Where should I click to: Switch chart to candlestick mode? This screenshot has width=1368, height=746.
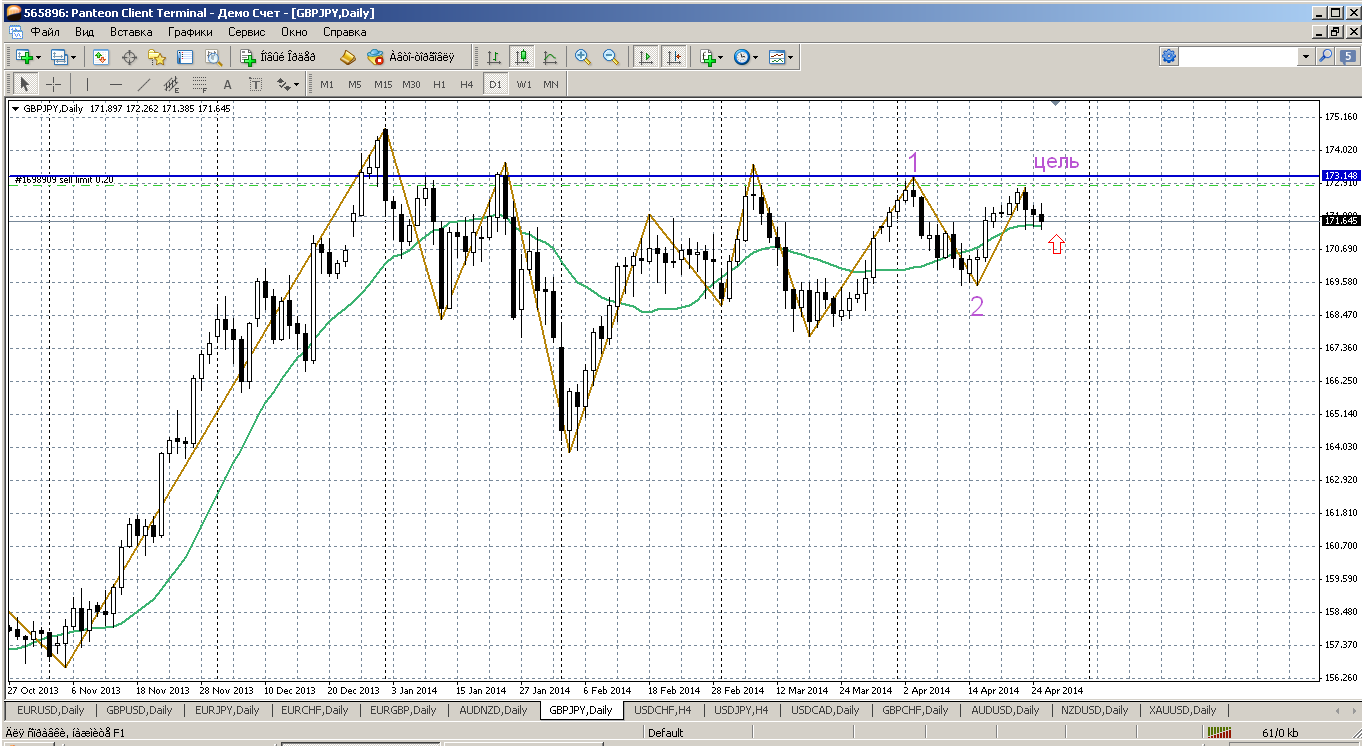(x=521, y=58)
